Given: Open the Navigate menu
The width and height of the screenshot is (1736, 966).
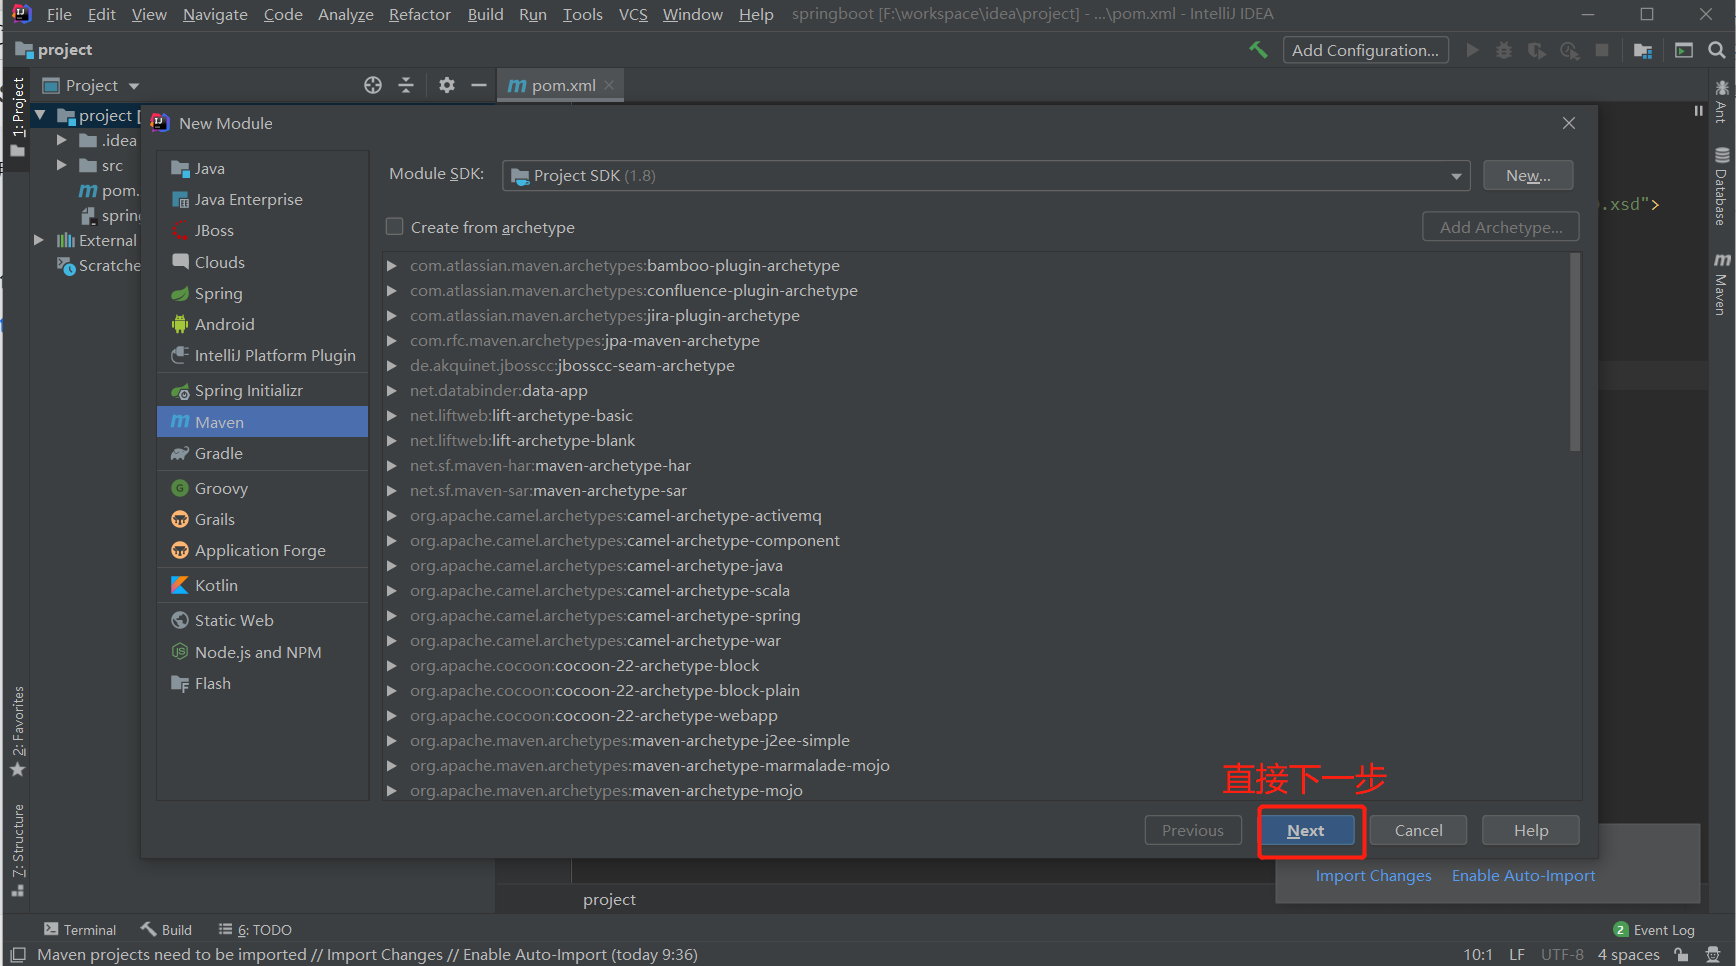Looking at the screenshot, I should (215, 14).
